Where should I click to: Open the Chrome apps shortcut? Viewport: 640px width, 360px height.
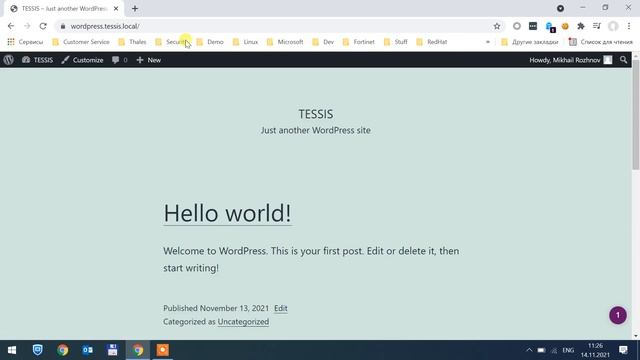coord(25,42)
